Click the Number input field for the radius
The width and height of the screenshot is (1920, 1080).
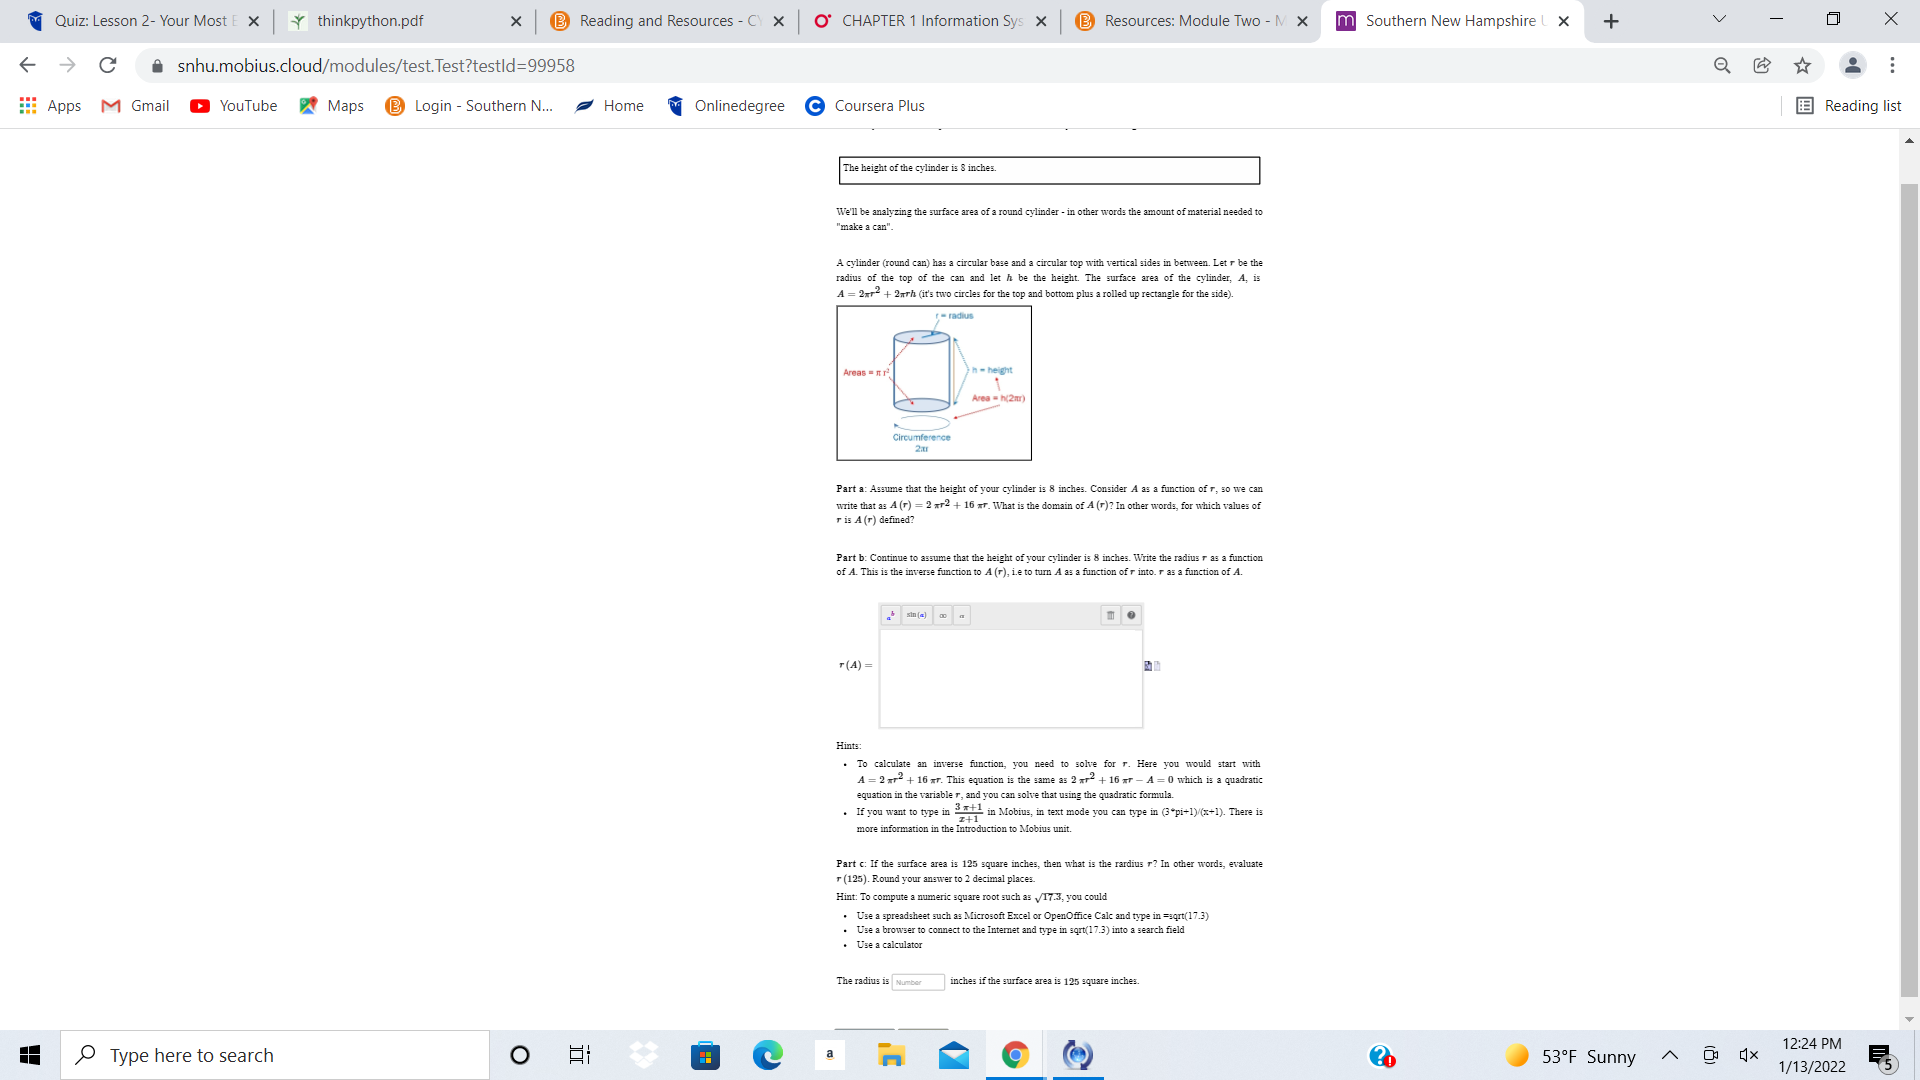point(918,982)
